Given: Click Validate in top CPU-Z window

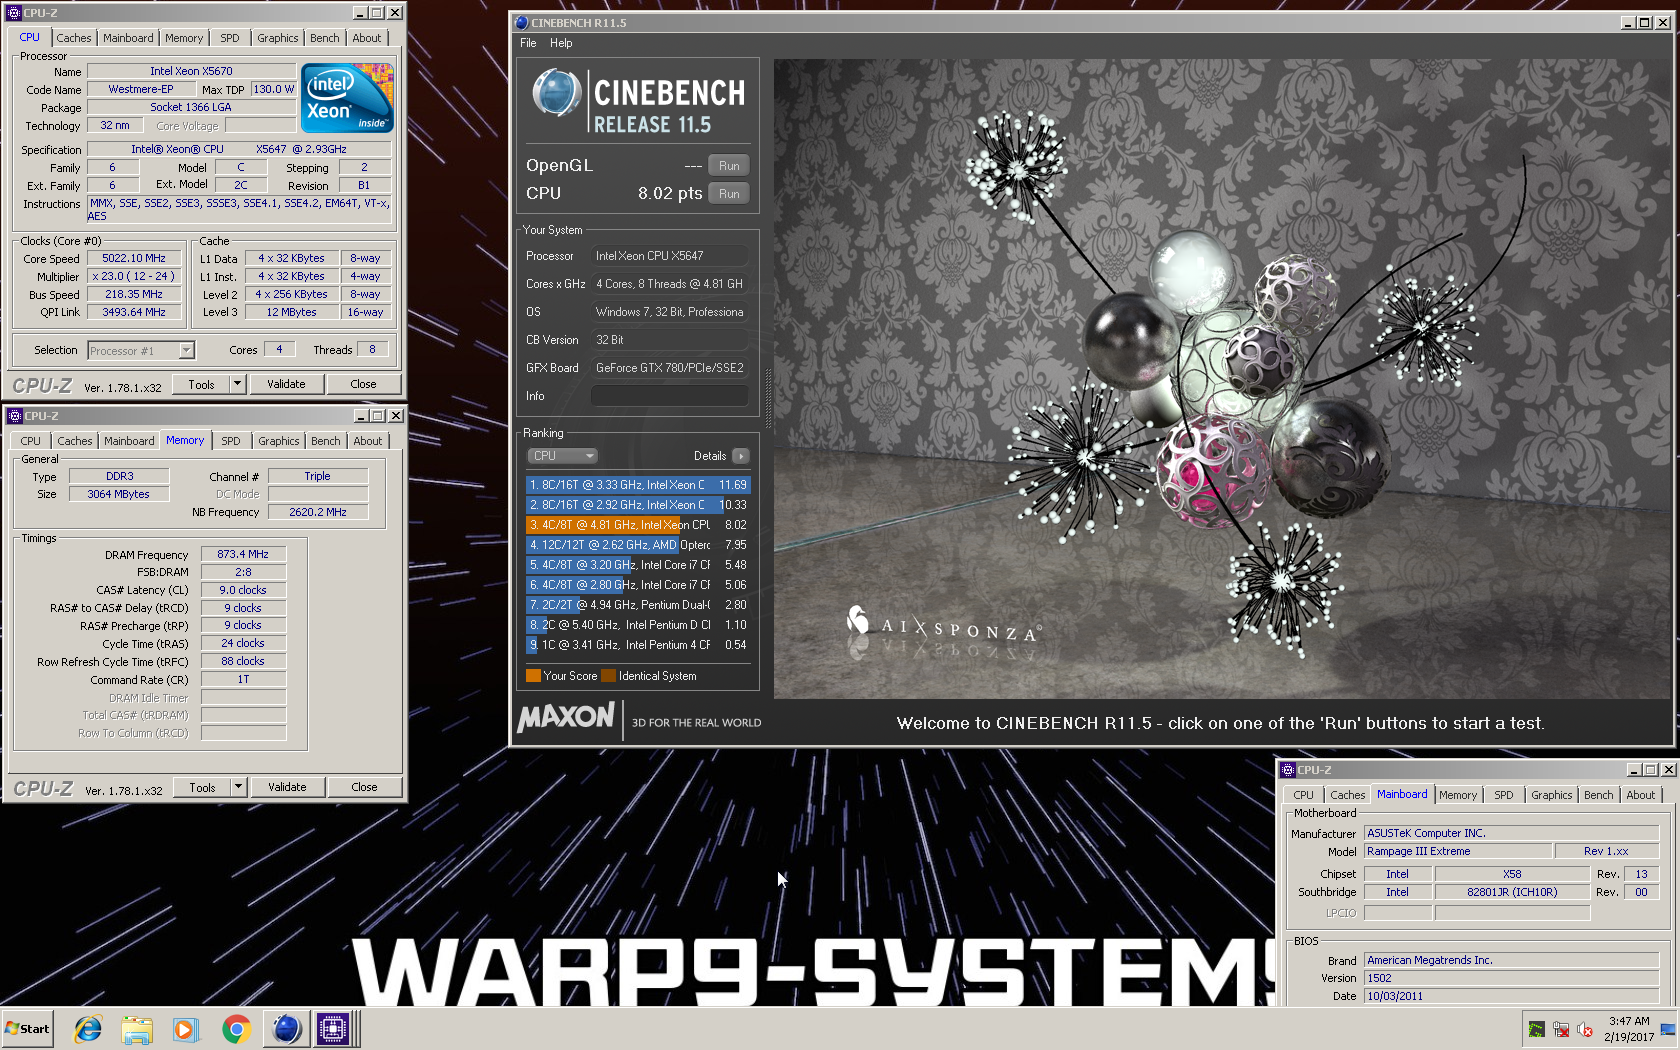Looking at the screenshot, I should pyautogui.click(x=287, y=384).
